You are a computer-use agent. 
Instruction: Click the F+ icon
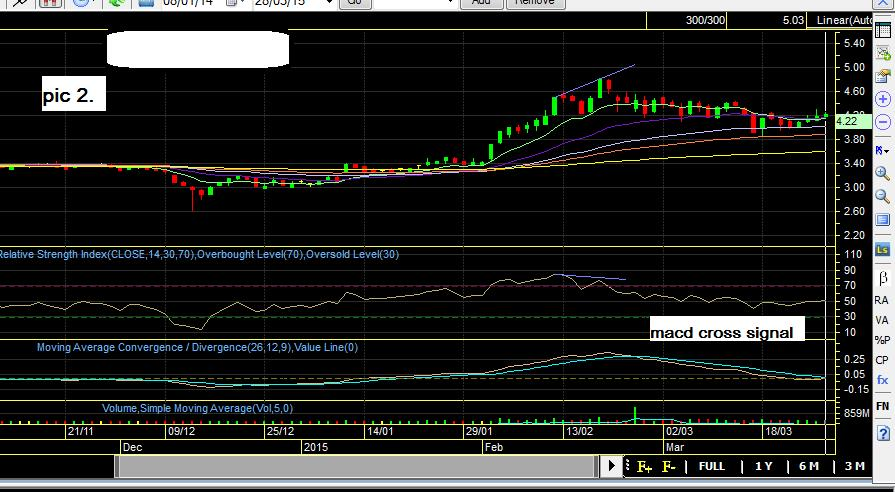tap(644, 467)
